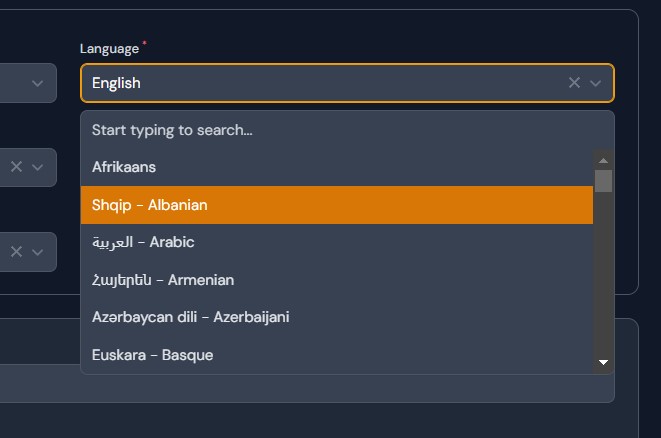
Task: Click the Language field showing English
Action: [x=320, y=83]
